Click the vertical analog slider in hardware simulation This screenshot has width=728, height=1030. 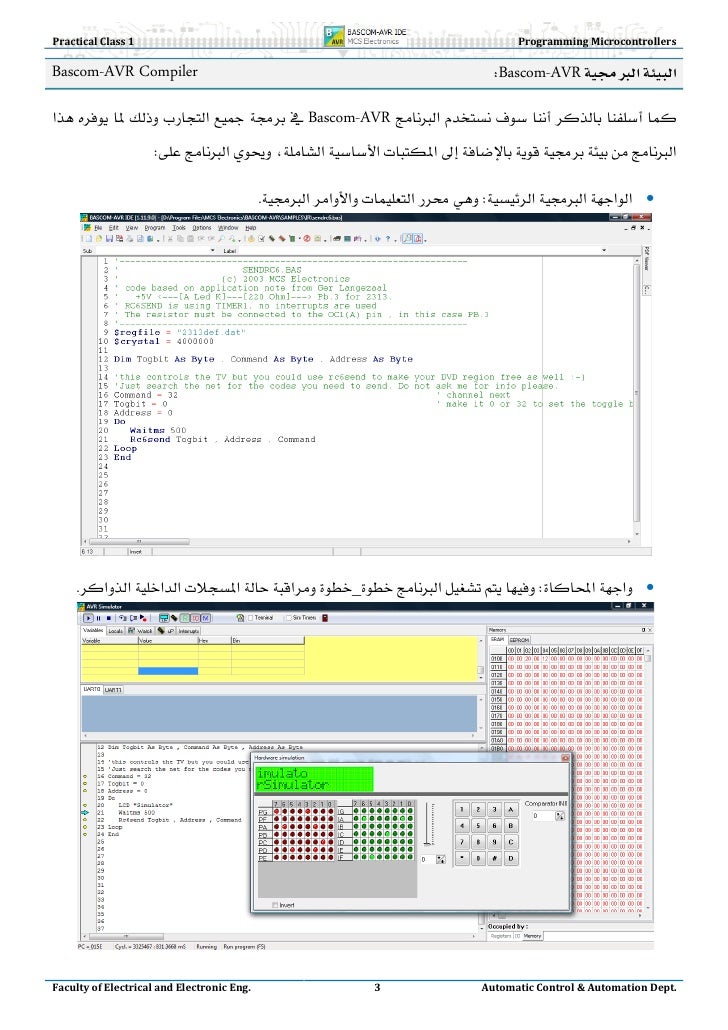point(428,824)
